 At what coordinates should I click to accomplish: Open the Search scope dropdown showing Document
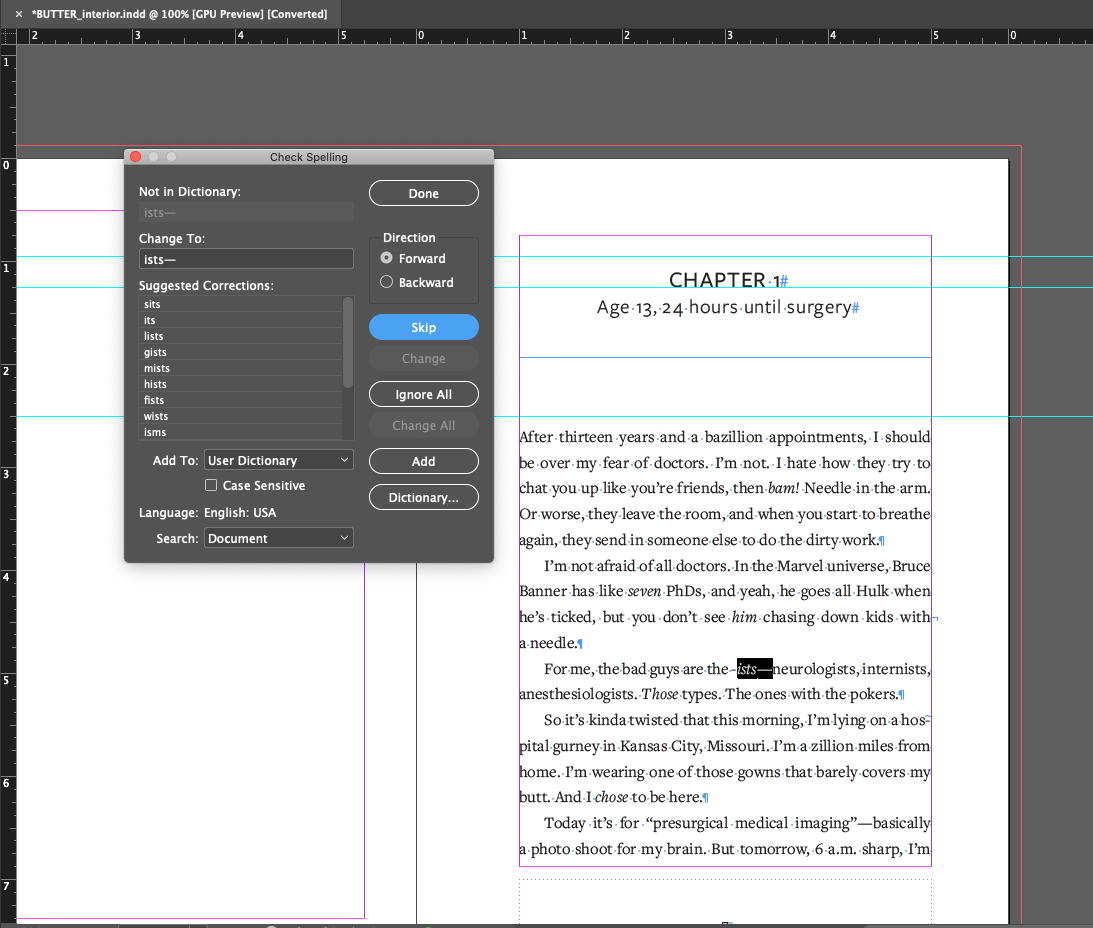(278, 537)
